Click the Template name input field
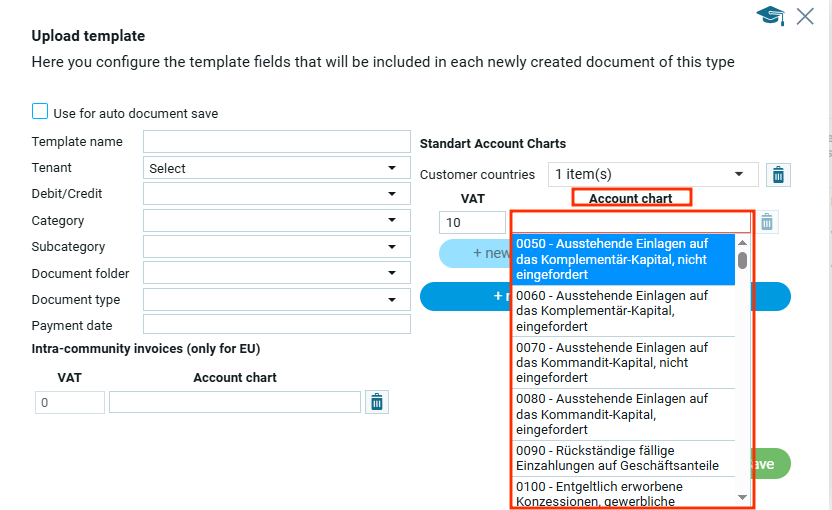Image resolution: width=832 pixels, height=510 pixels. [276, 141]
